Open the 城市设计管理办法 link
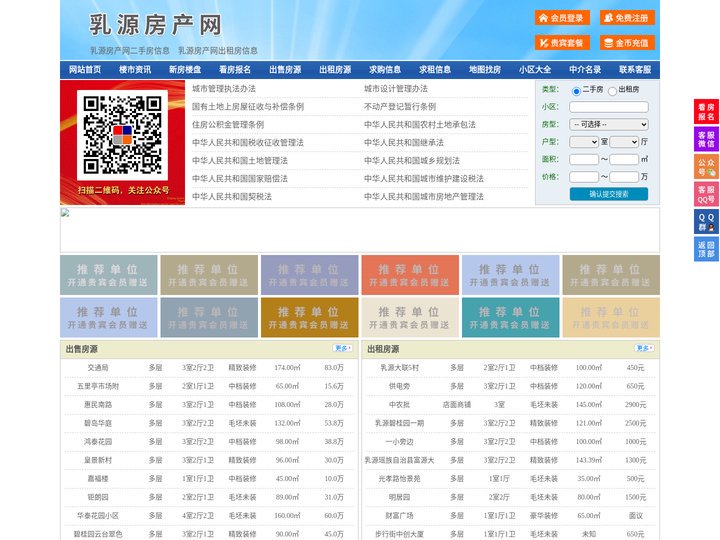 pos(396,89)
